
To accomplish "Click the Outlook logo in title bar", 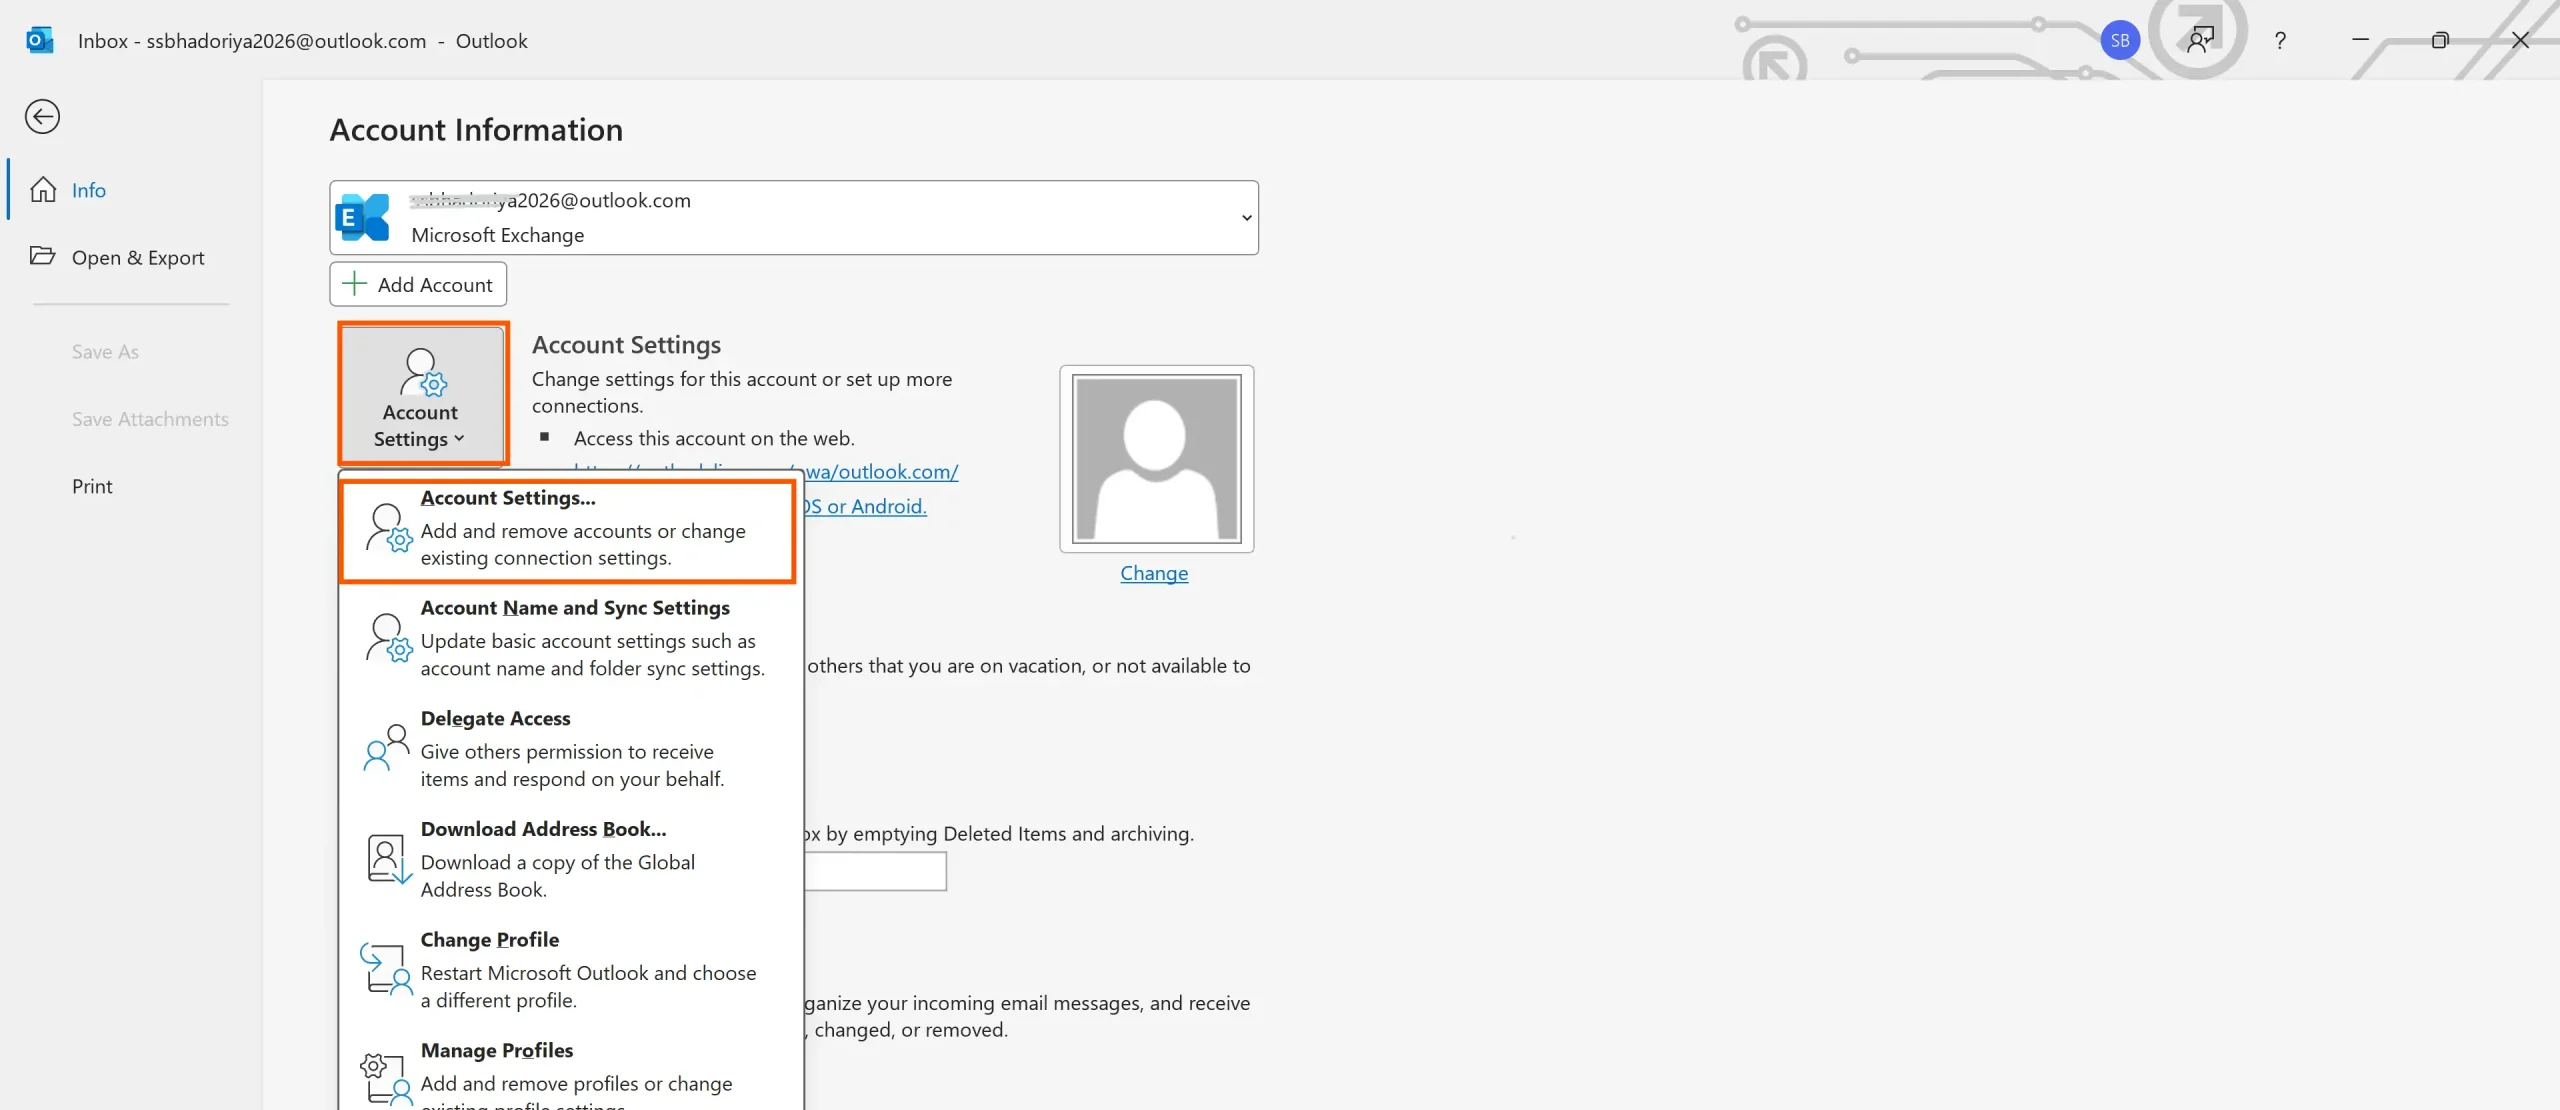I will [40, 40].
